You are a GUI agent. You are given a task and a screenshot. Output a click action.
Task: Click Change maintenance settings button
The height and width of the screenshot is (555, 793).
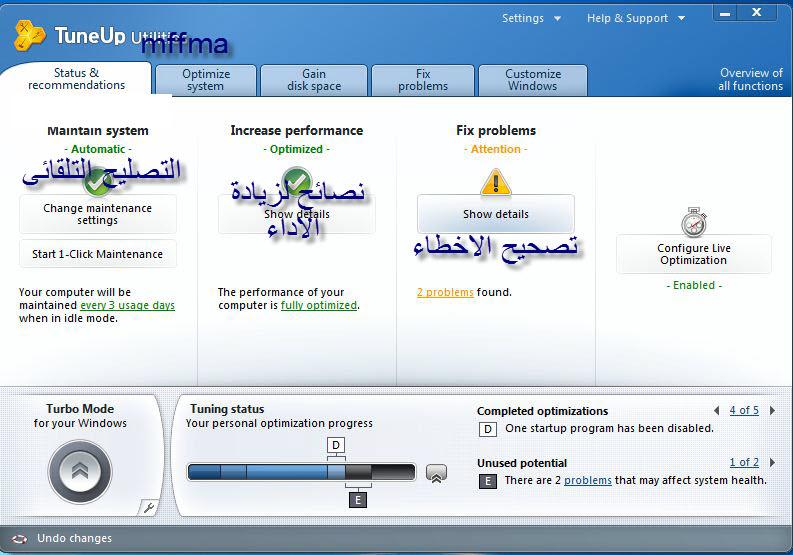coord(98,214)
